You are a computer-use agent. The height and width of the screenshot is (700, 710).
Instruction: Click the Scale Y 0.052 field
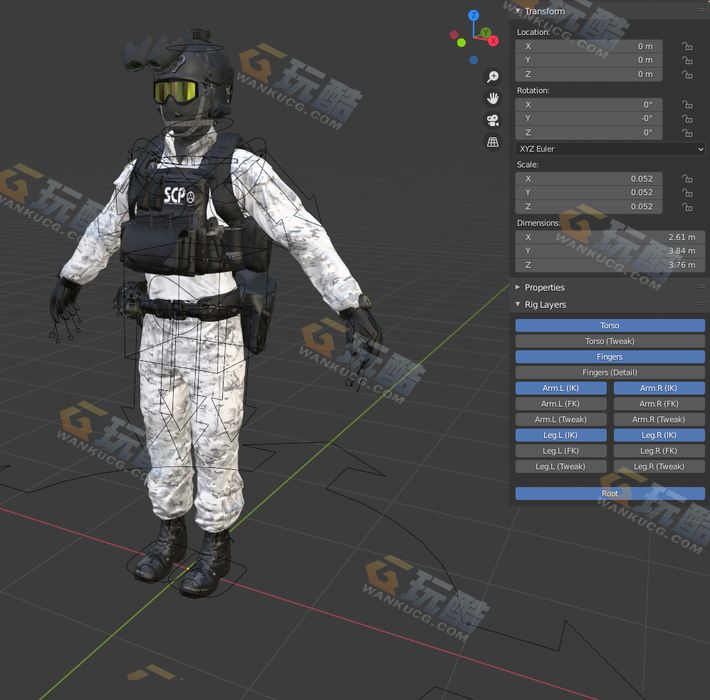(x=589, y=193)
